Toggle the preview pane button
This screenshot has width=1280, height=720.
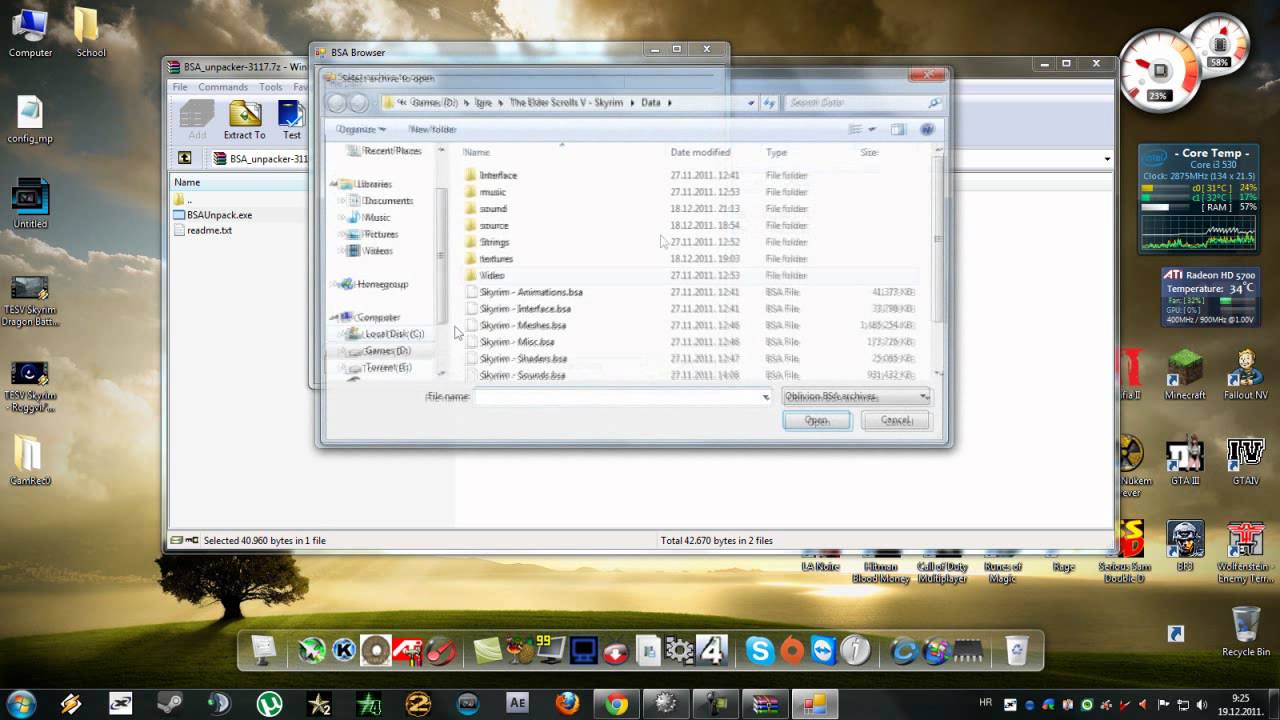898,129
